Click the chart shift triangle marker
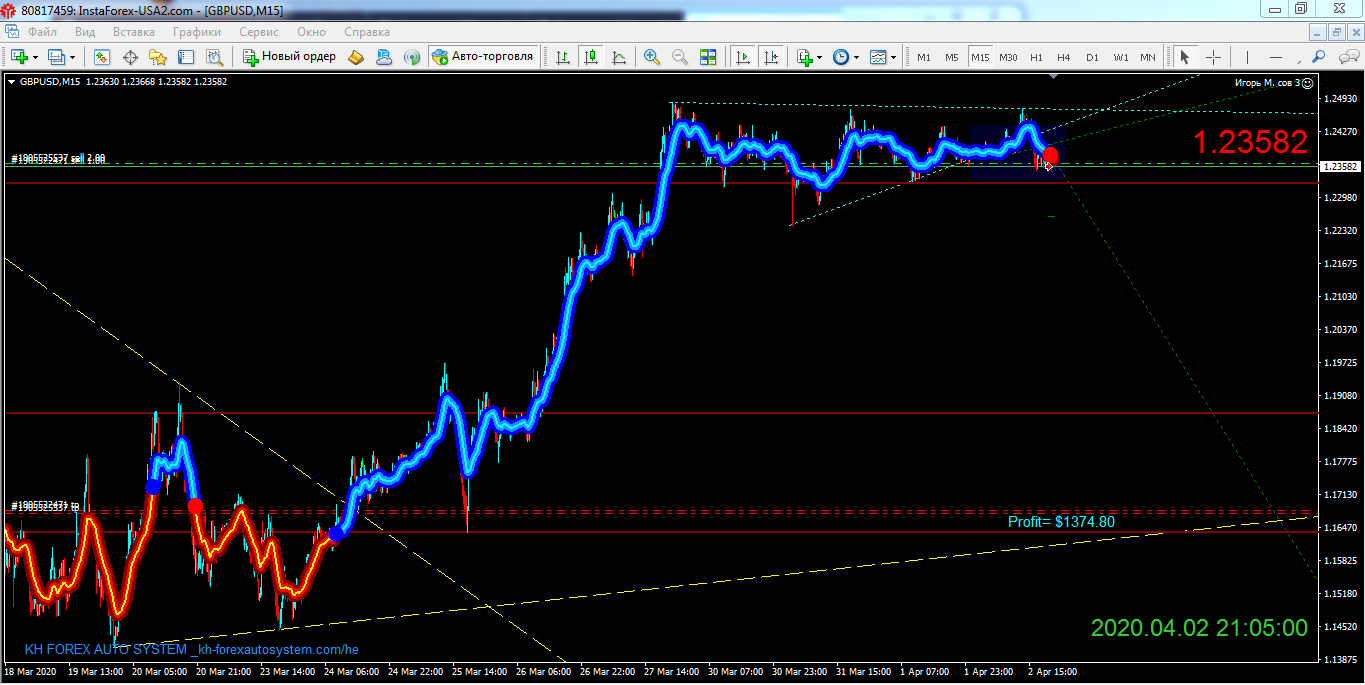Screen dimensions: 1365x685 pos(1053,76)
